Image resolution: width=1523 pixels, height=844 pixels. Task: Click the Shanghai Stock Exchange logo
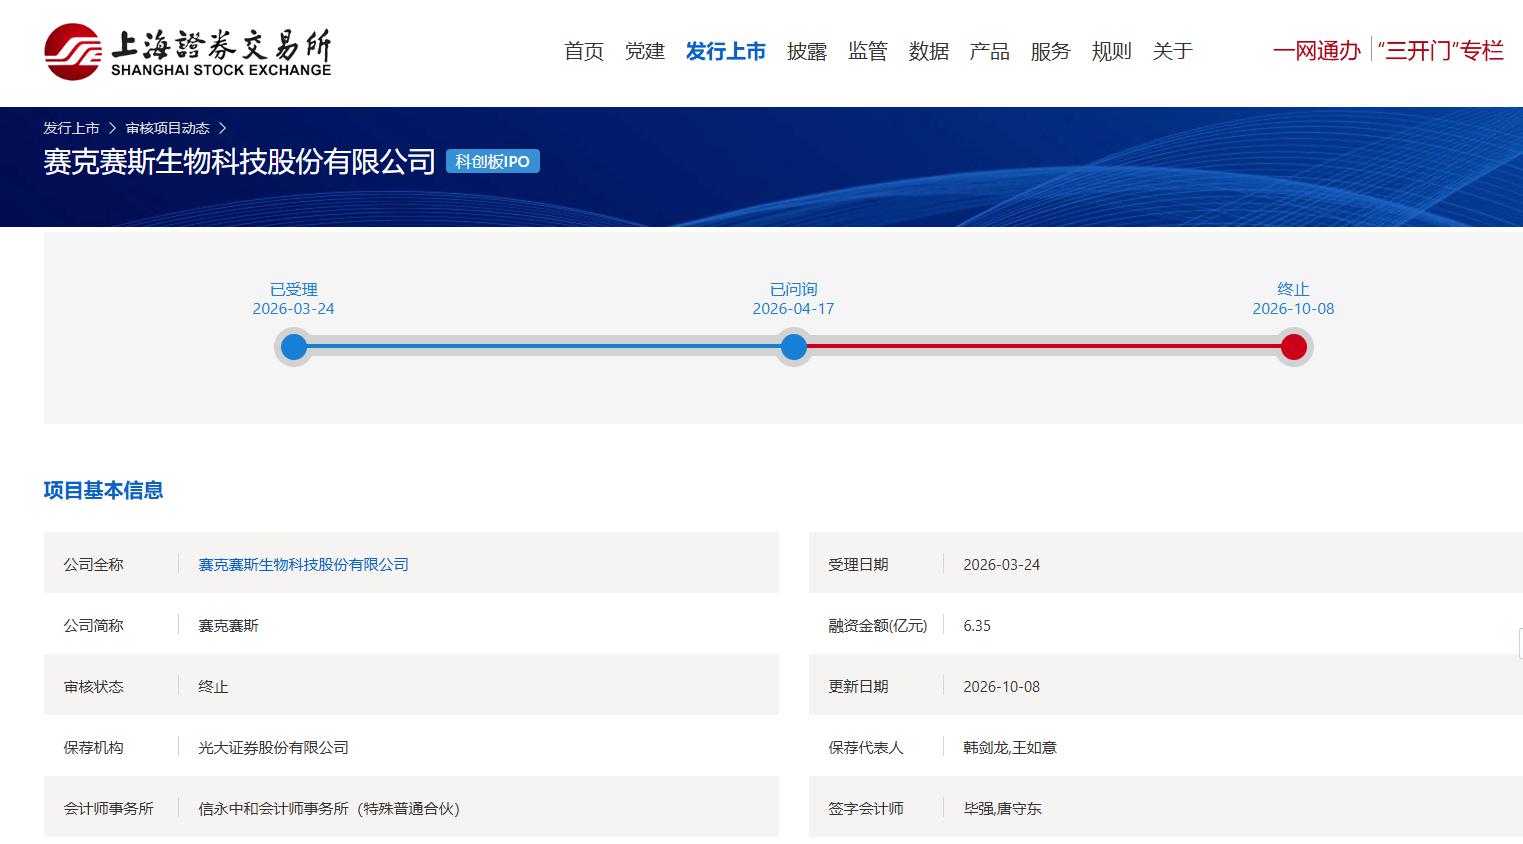pos(188,52)
